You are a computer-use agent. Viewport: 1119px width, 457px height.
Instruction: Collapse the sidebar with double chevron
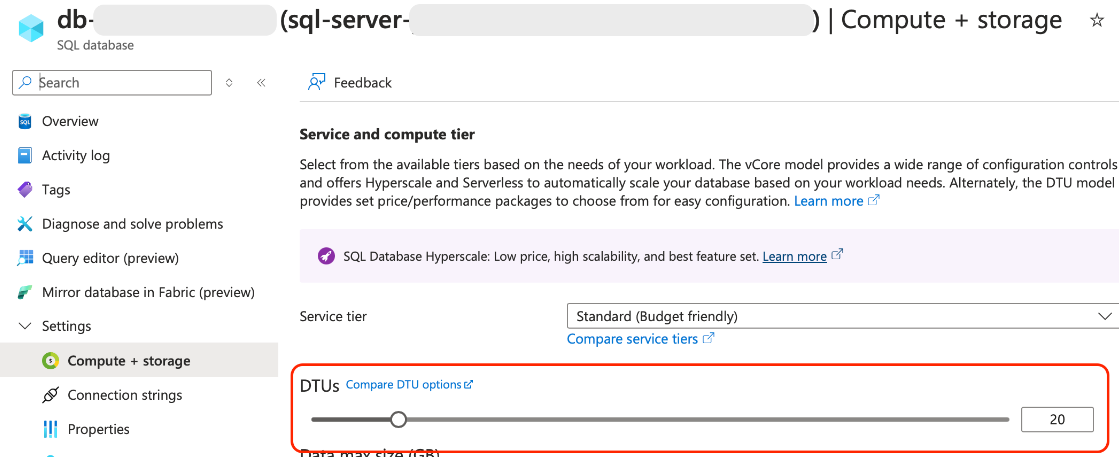(x=261, y=83)
